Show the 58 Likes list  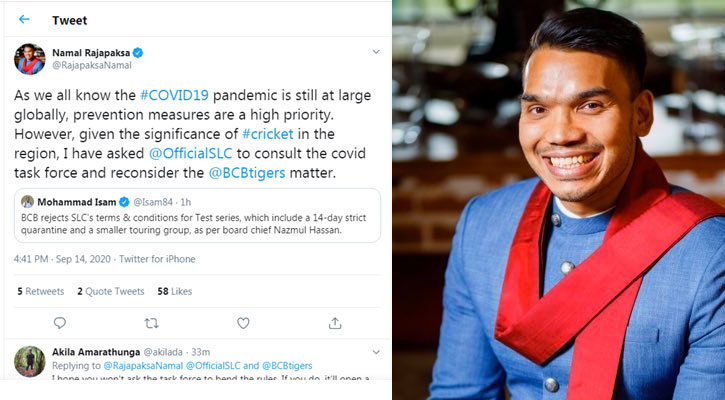(x=176, y=291)
